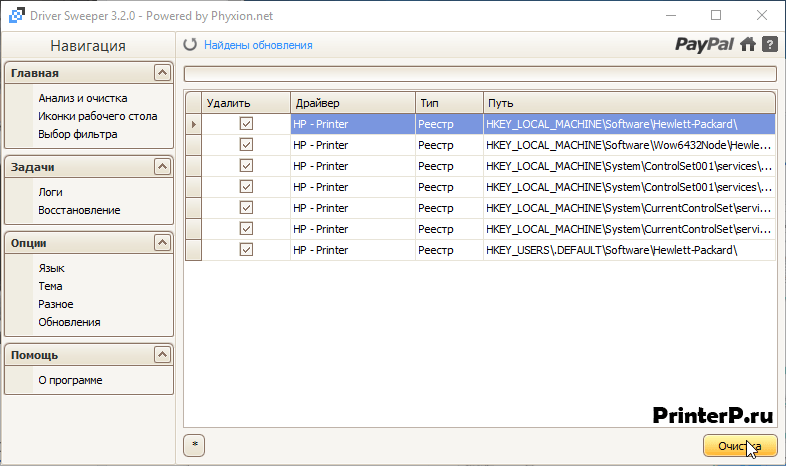Click row header of Wow6432Node row
Image resolution: width=786 pixels, height=466 pixels.
[193, 145]
